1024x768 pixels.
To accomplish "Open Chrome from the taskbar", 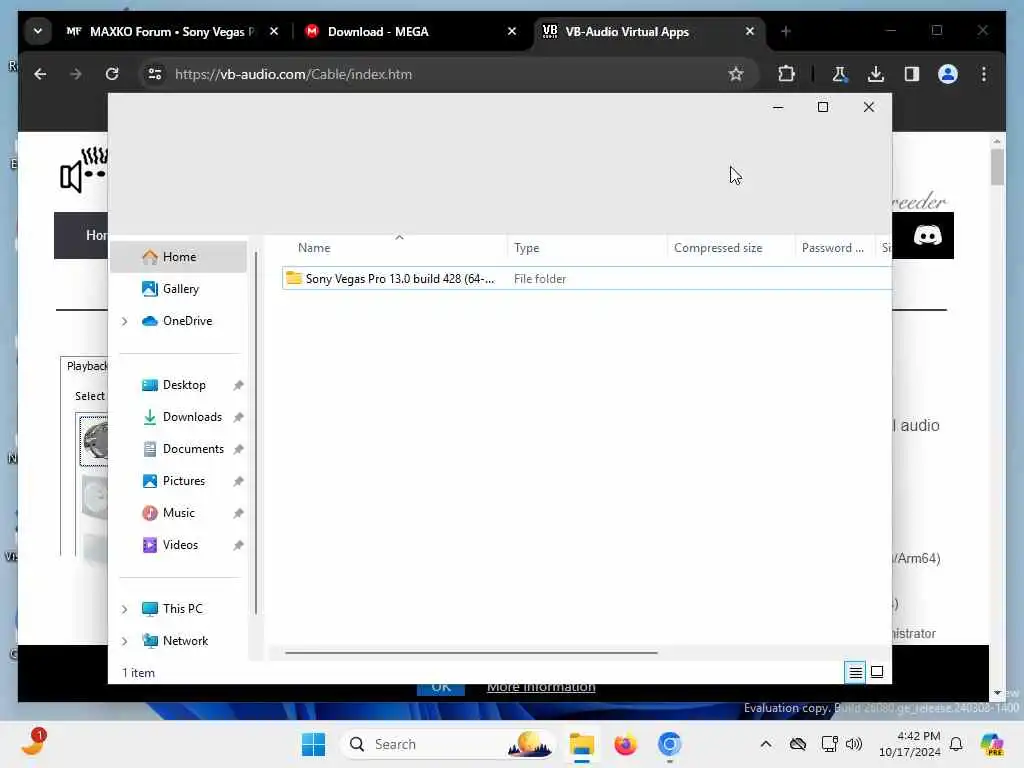I will coord(669,744).
